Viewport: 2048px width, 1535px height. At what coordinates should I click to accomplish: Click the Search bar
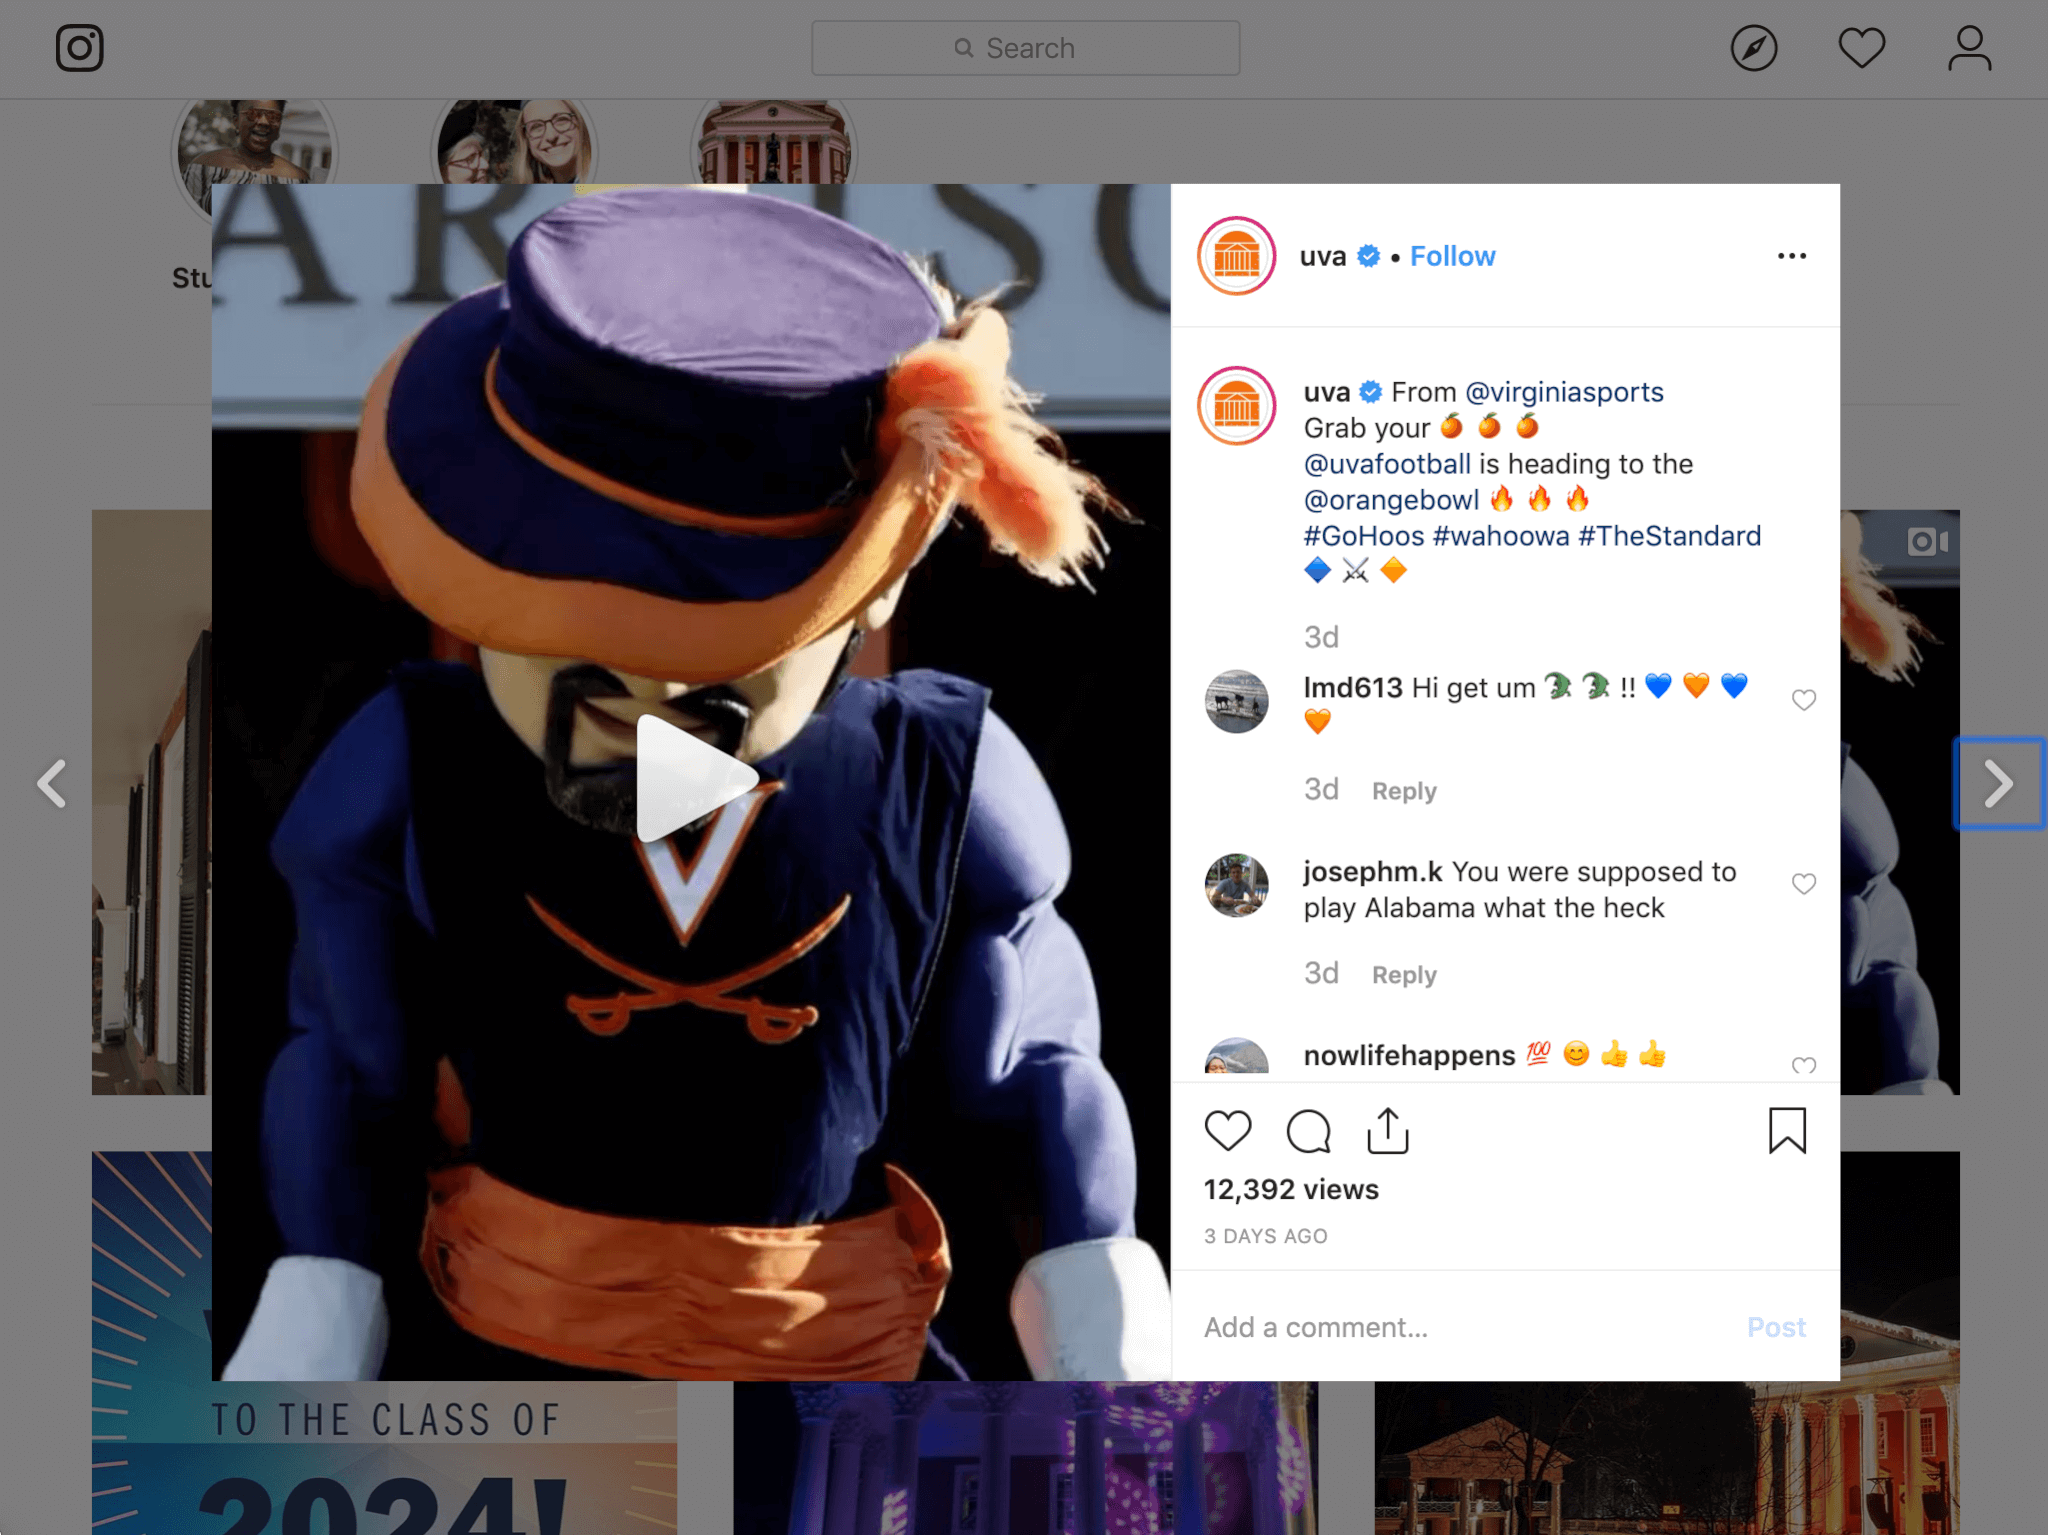[1025, 47]
